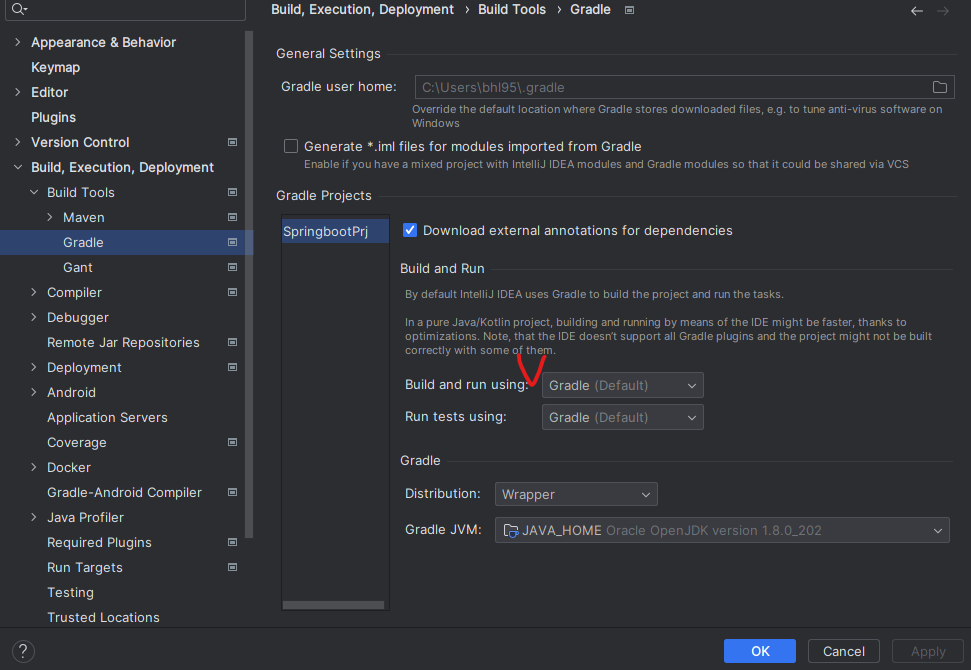Screen dimensions: 971x670
Task: Open the Build and run using dropdown
Action: [622, 385]
